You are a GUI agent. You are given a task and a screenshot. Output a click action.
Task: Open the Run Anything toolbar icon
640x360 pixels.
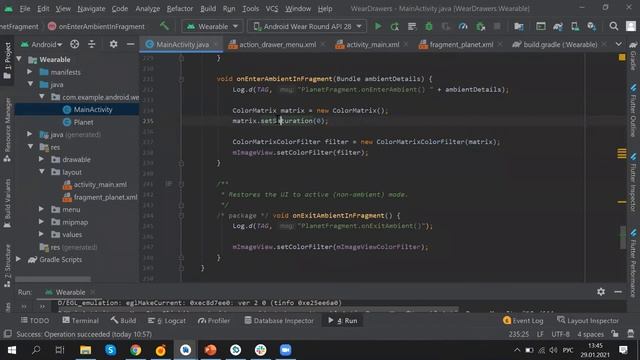click(x=541, y=27)
